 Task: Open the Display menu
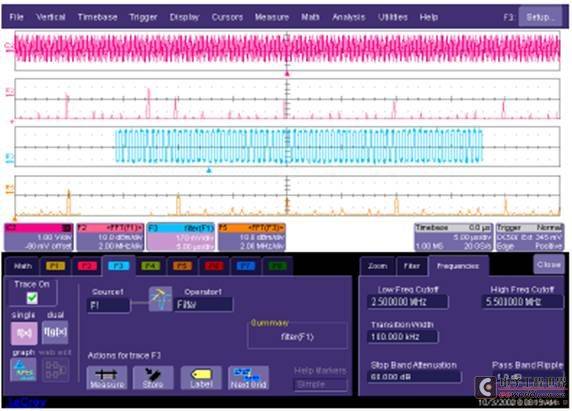pos(184,17)
